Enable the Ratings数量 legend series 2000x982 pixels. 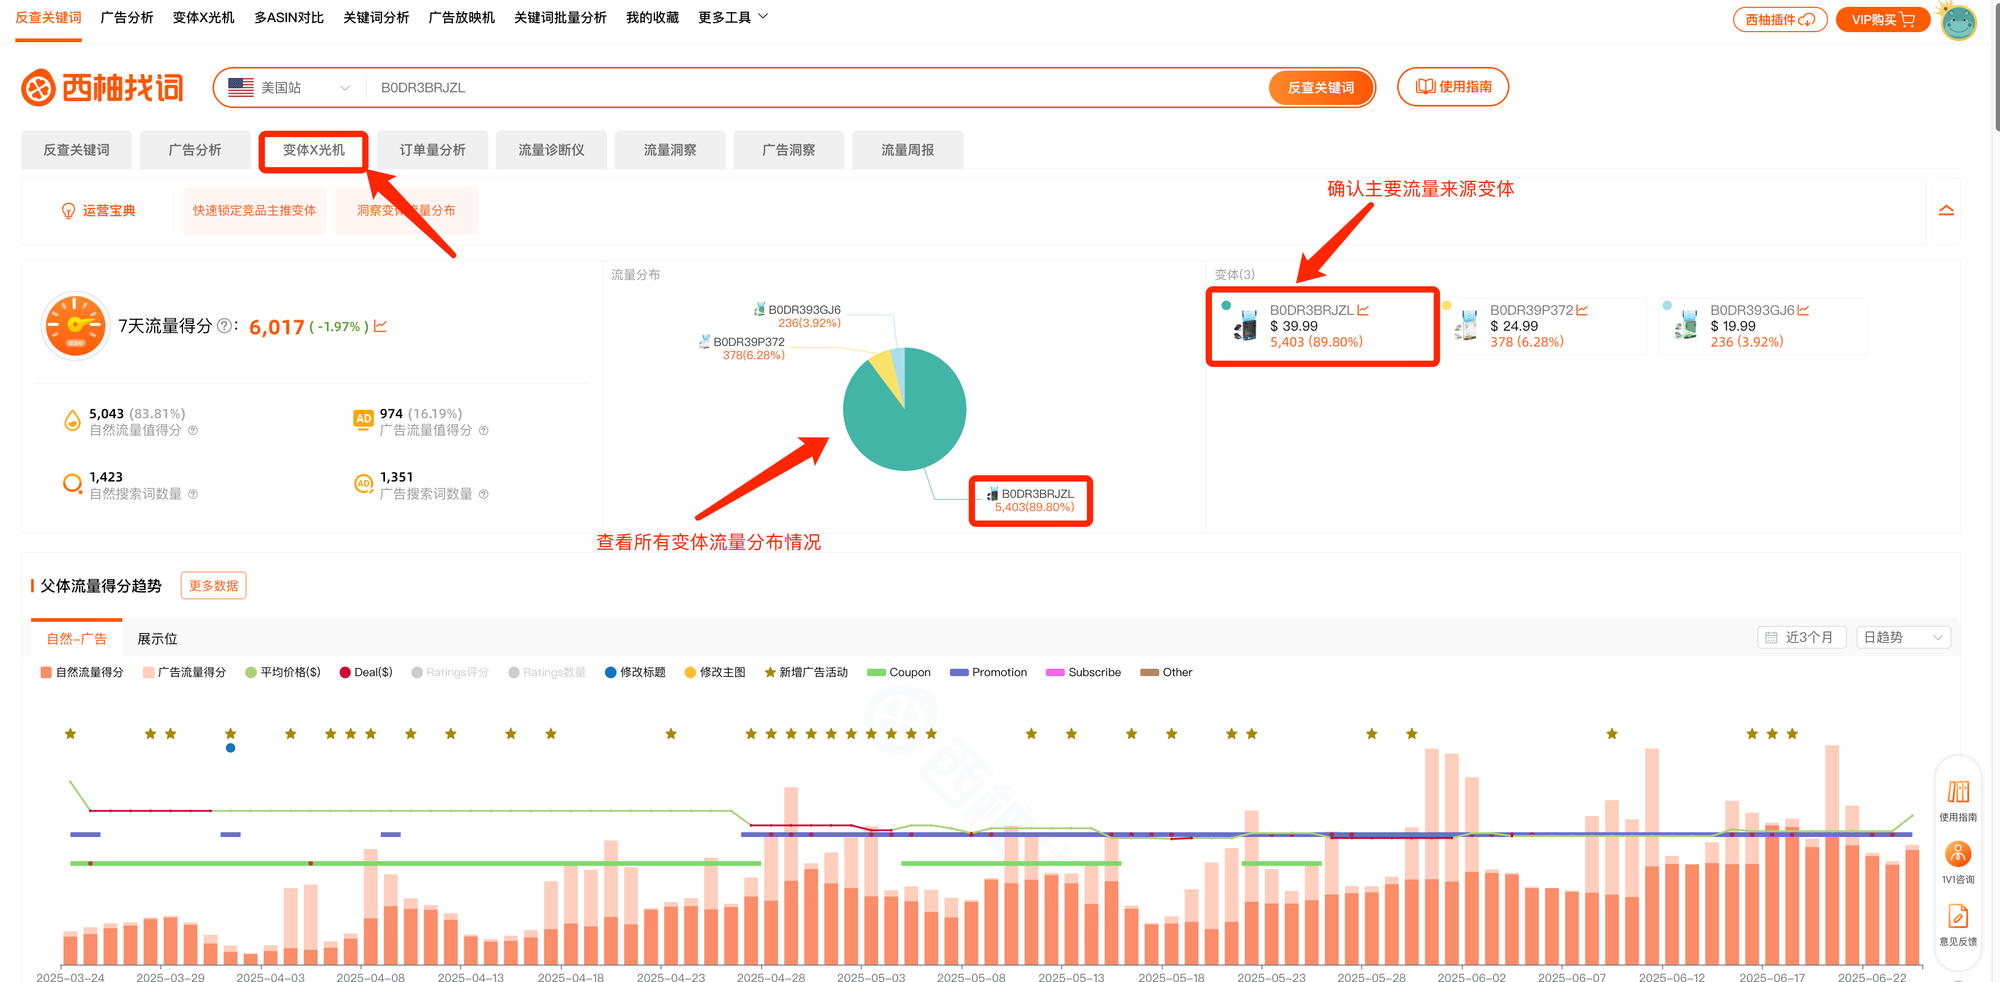[x=547, y=672]
